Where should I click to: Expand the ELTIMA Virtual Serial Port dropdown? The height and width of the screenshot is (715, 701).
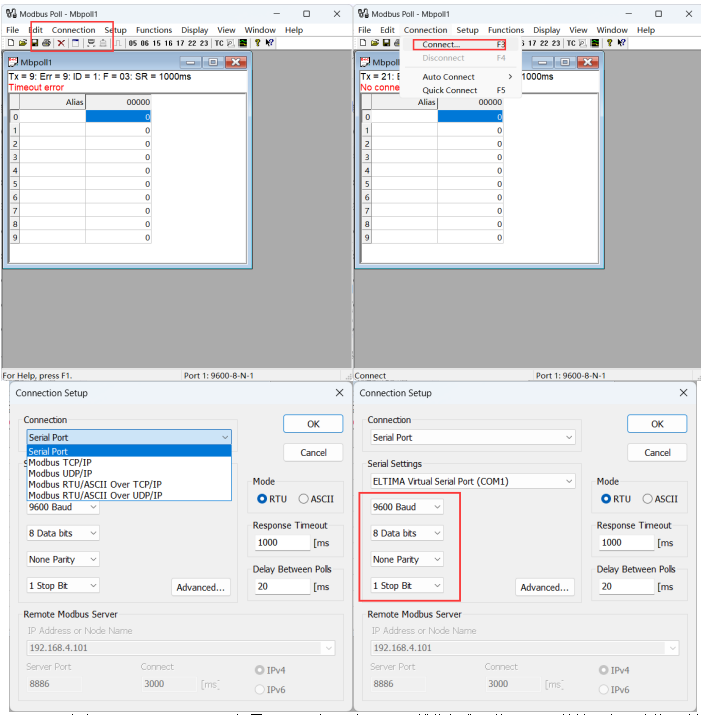click(x=569, y=481)
